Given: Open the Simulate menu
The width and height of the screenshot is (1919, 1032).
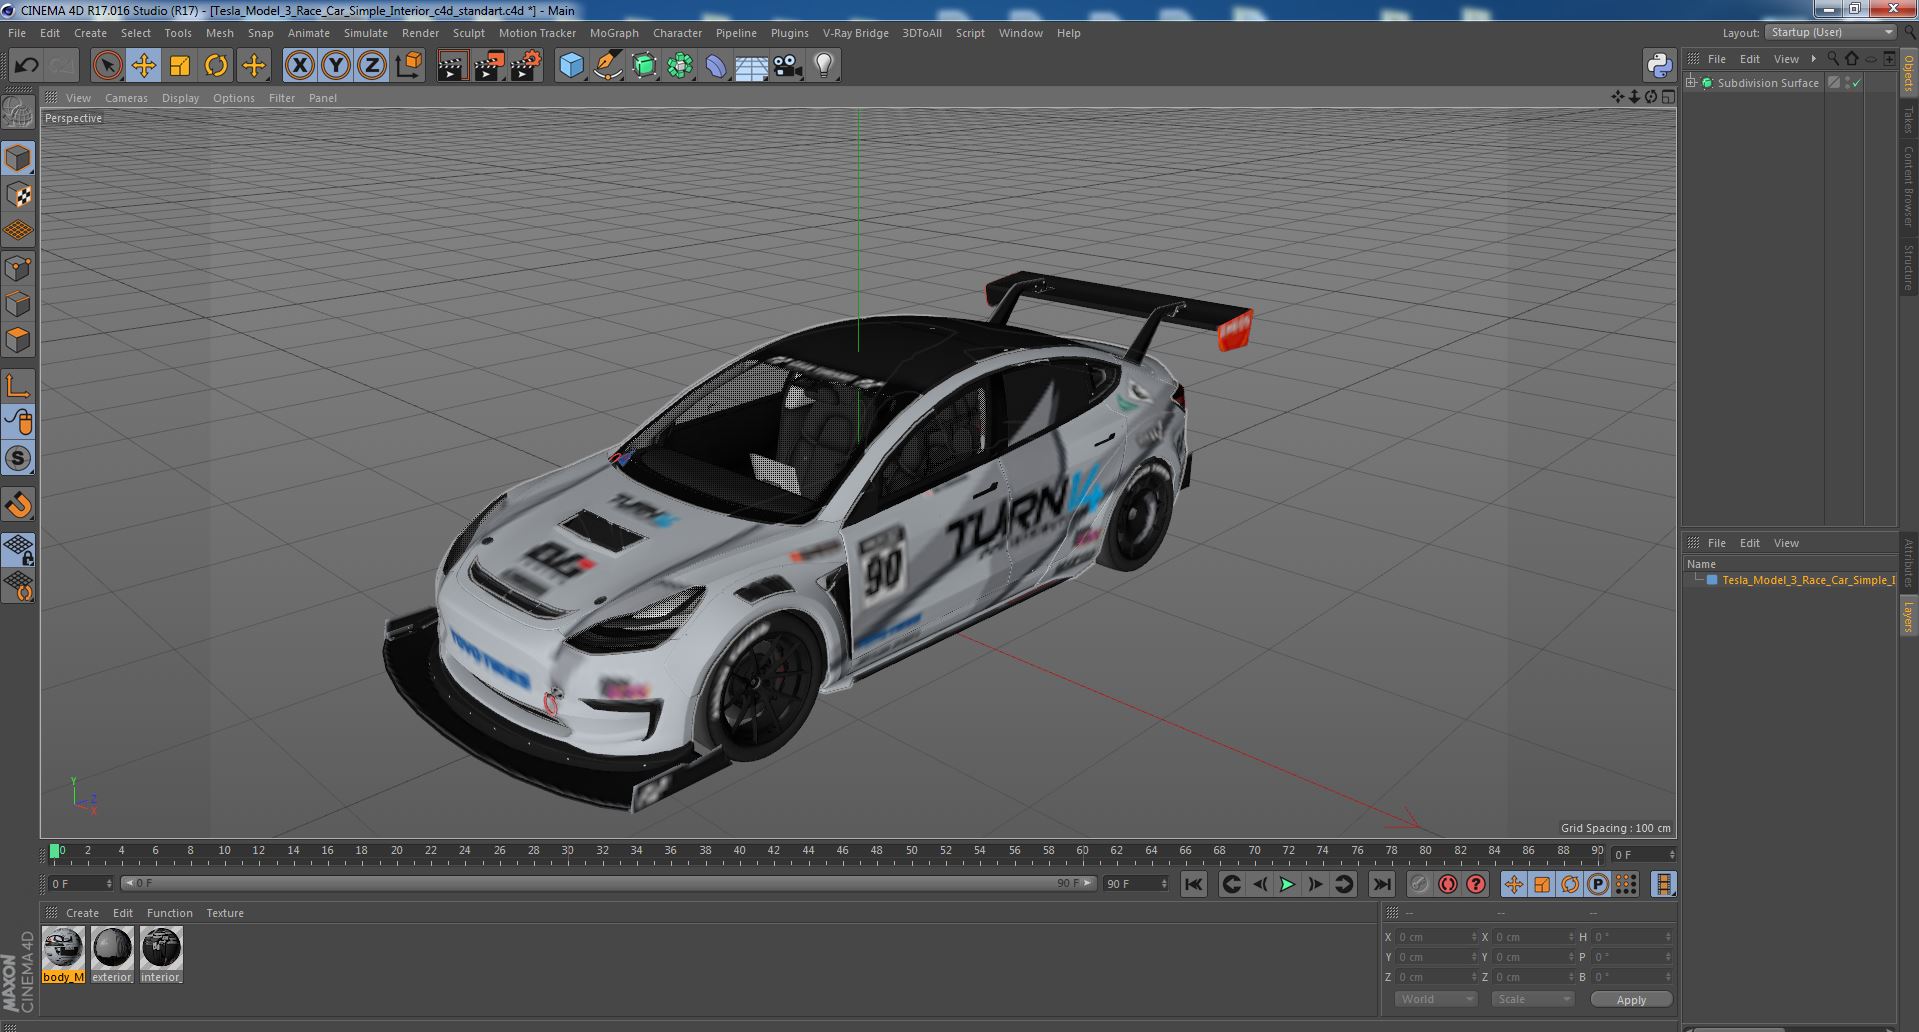Looking at the screenshot, I should coord(366,33).
